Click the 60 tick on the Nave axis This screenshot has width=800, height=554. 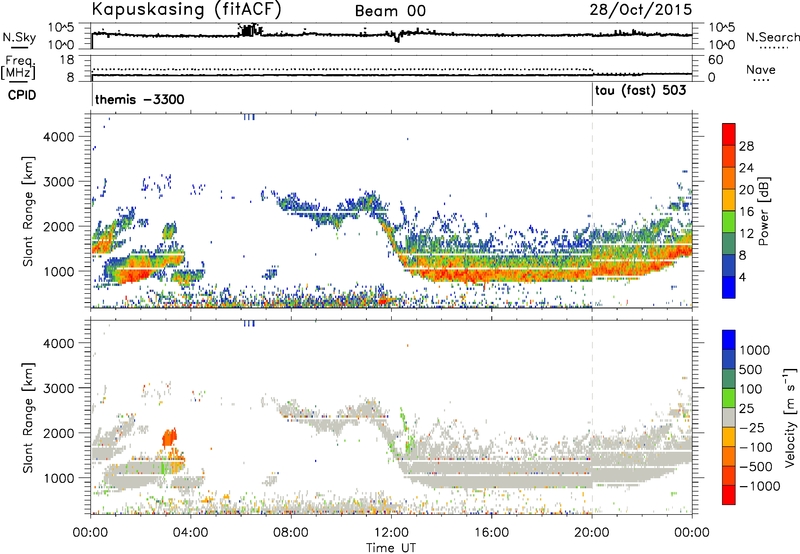(715, 60)
